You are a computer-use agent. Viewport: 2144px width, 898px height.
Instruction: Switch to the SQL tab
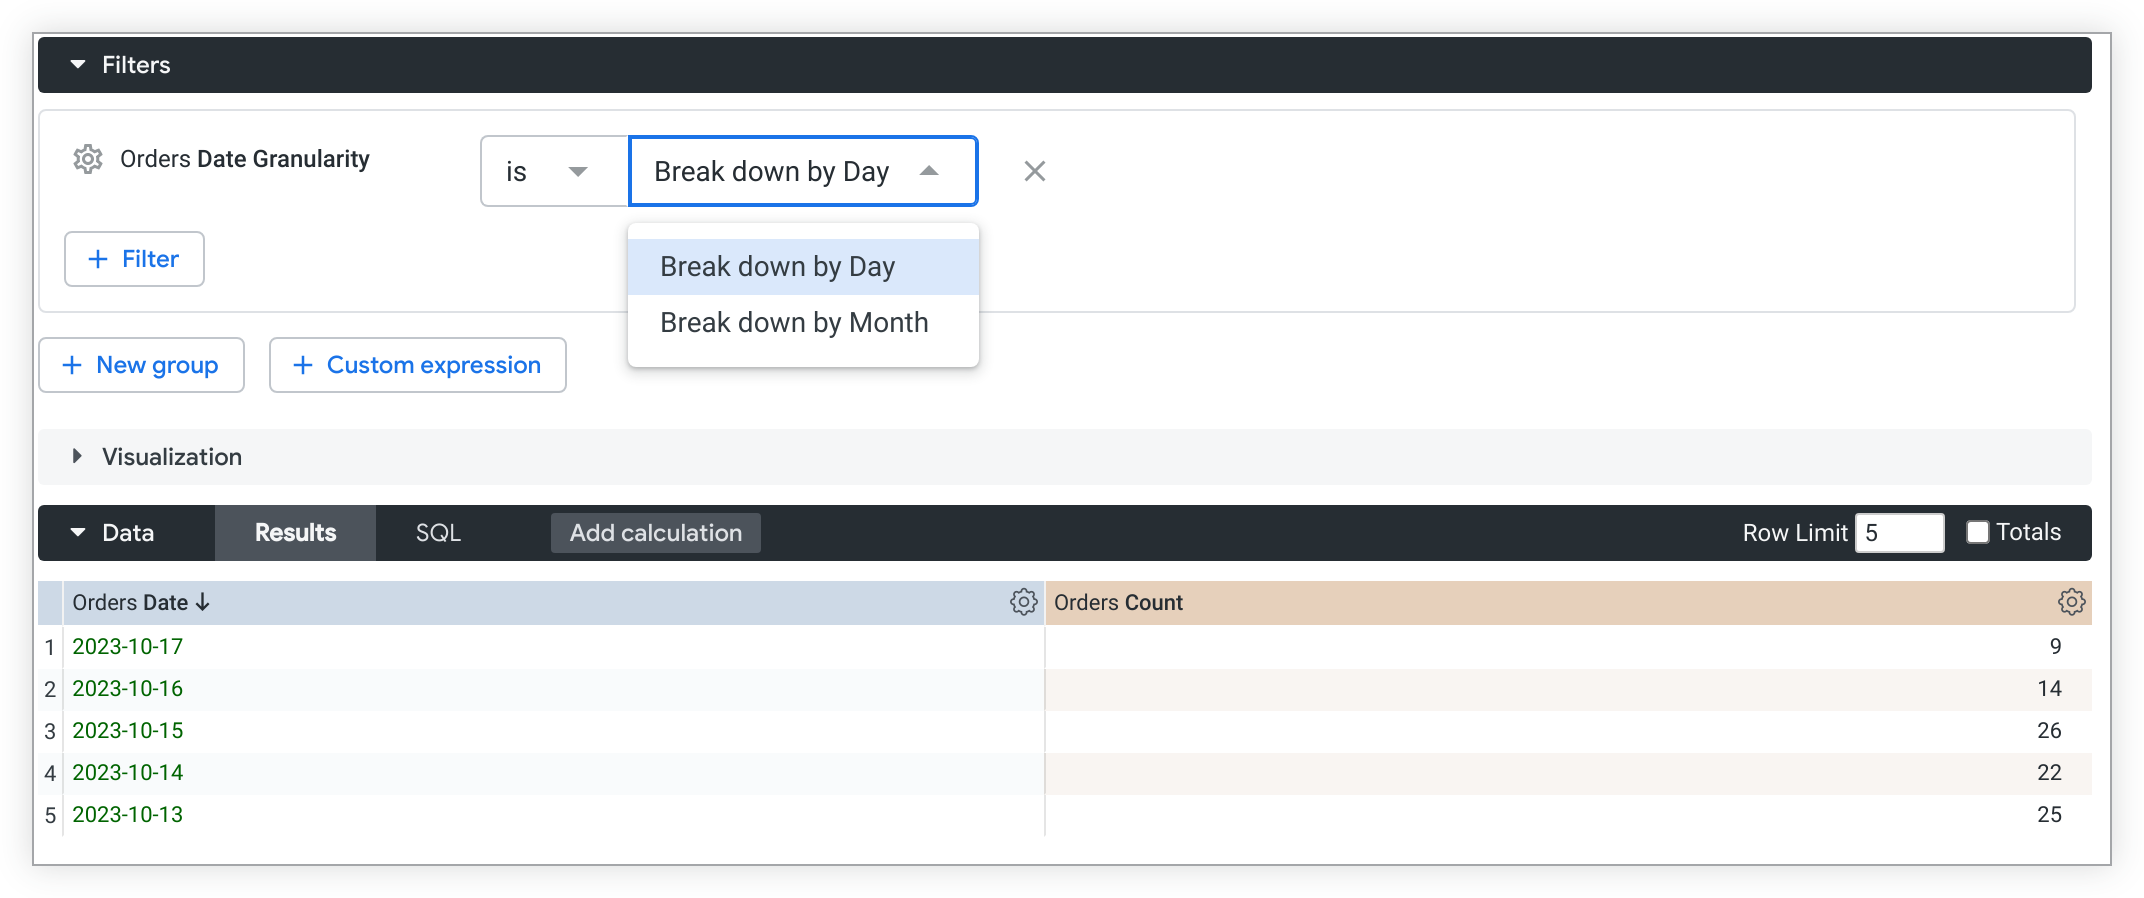point(438,533)
